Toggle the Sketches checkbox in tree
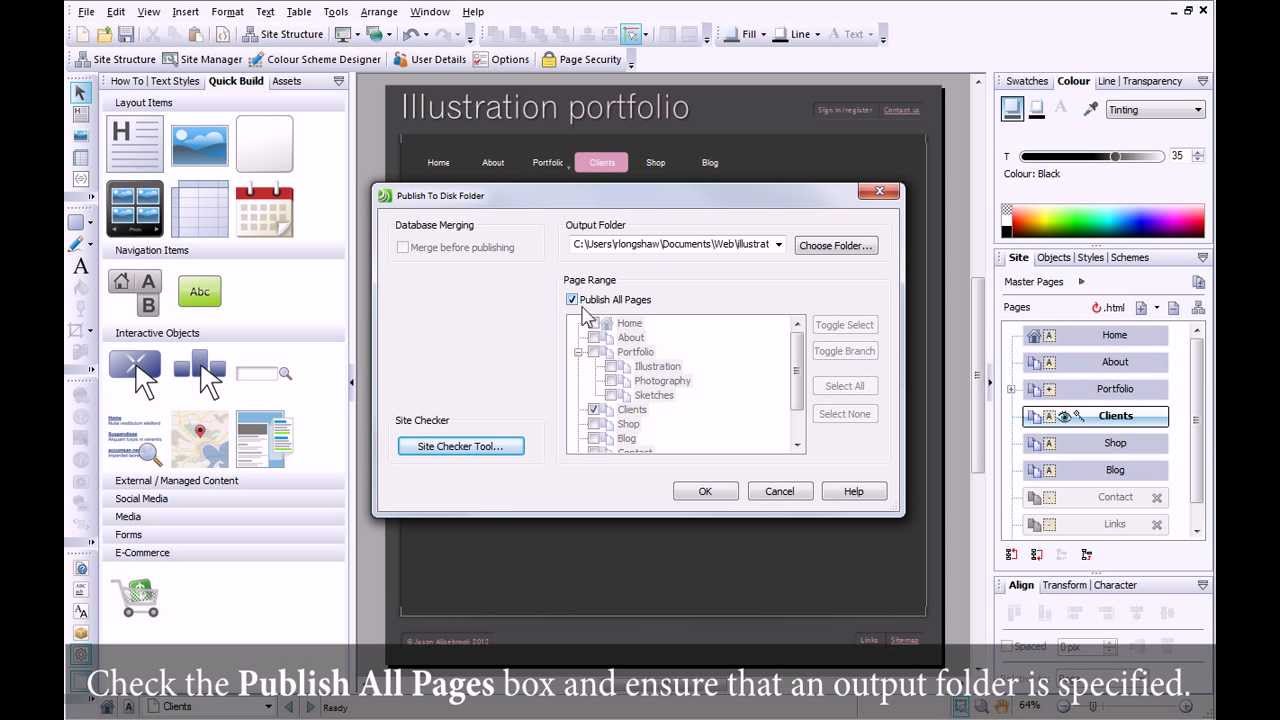This screenshot has width=1280, height=720. [611, 395]
